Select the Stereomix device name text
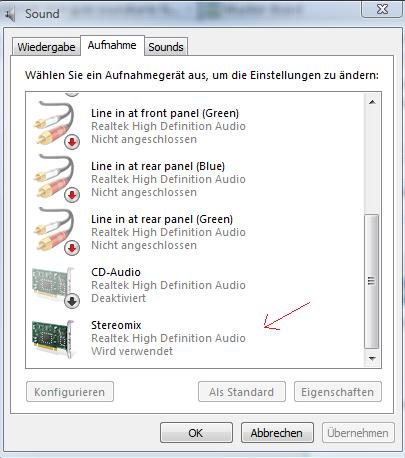Viewport: 405px width, 458px height. coord(116,325)
